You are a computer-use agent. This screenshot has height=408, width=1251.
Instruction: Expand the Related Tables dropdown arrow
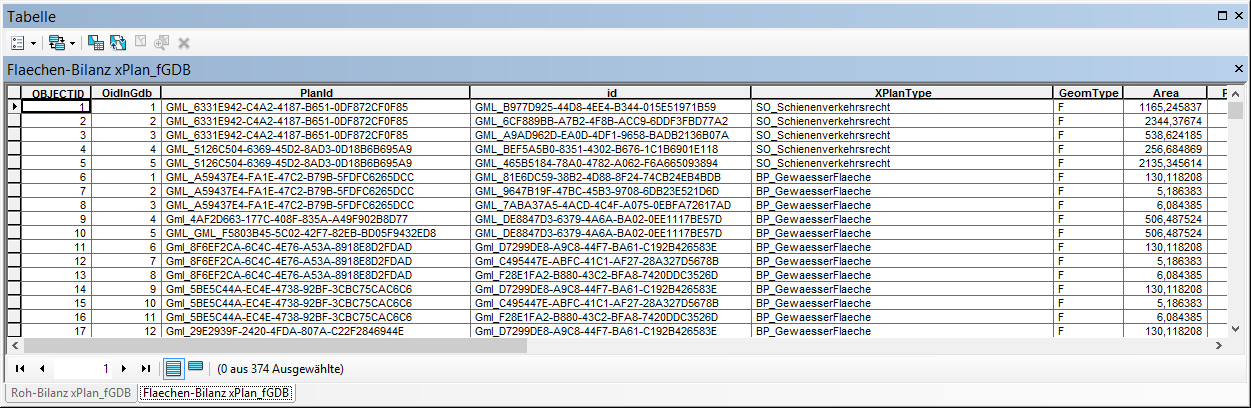72,43
